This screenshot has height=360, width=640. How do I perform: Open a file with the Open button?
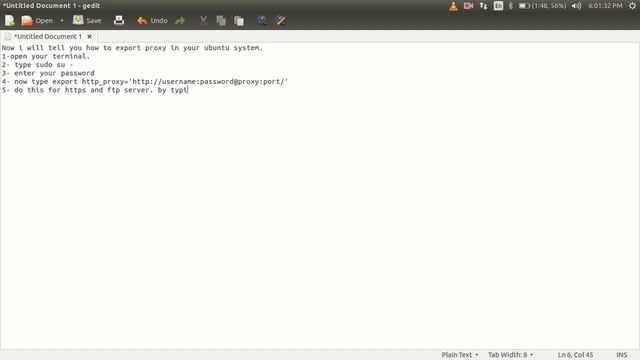37,20
